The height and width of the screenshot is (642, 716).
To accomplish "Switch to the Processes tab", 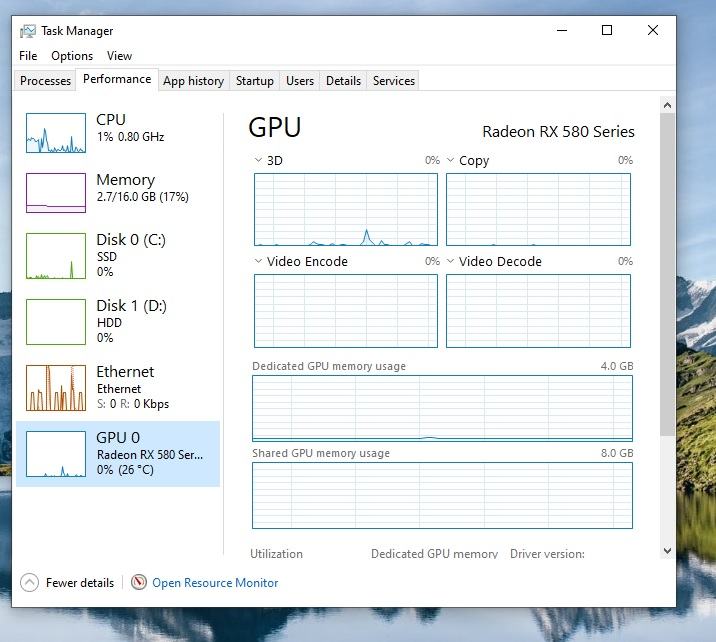I will pyautogui.click(x=45, y=81).
